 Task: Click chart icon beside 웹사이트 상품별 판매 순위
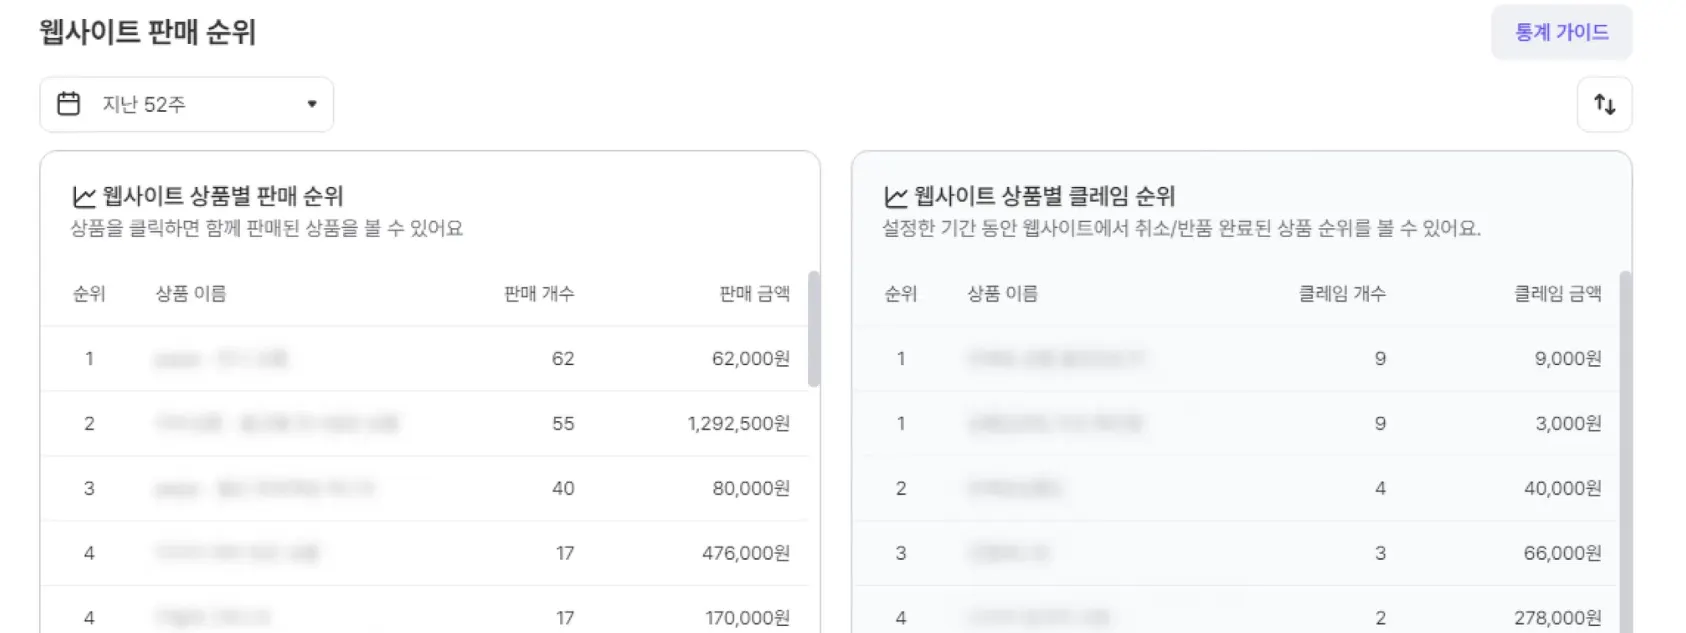coord(84,197)
